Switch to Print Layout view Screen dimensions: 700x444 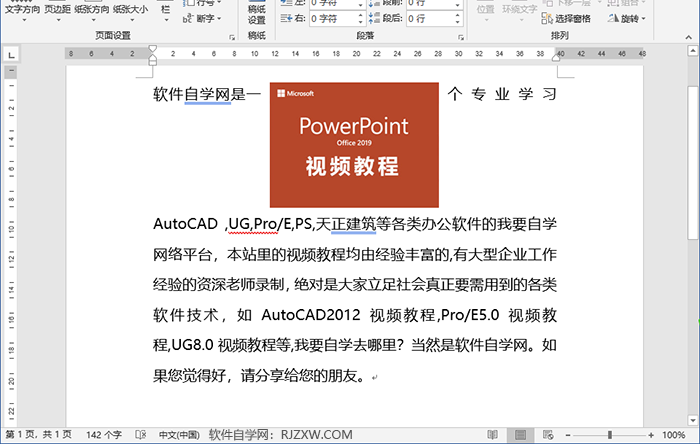pyautogui.click(x=520, y=435)
